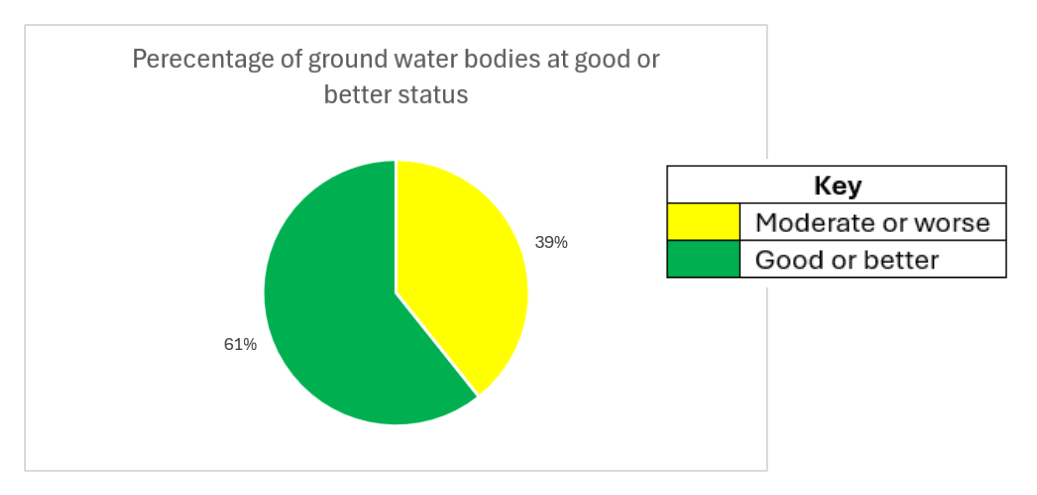Click the Key header cell
The width and height of the screenshot is (1037, 495).
tap(837, 185)
